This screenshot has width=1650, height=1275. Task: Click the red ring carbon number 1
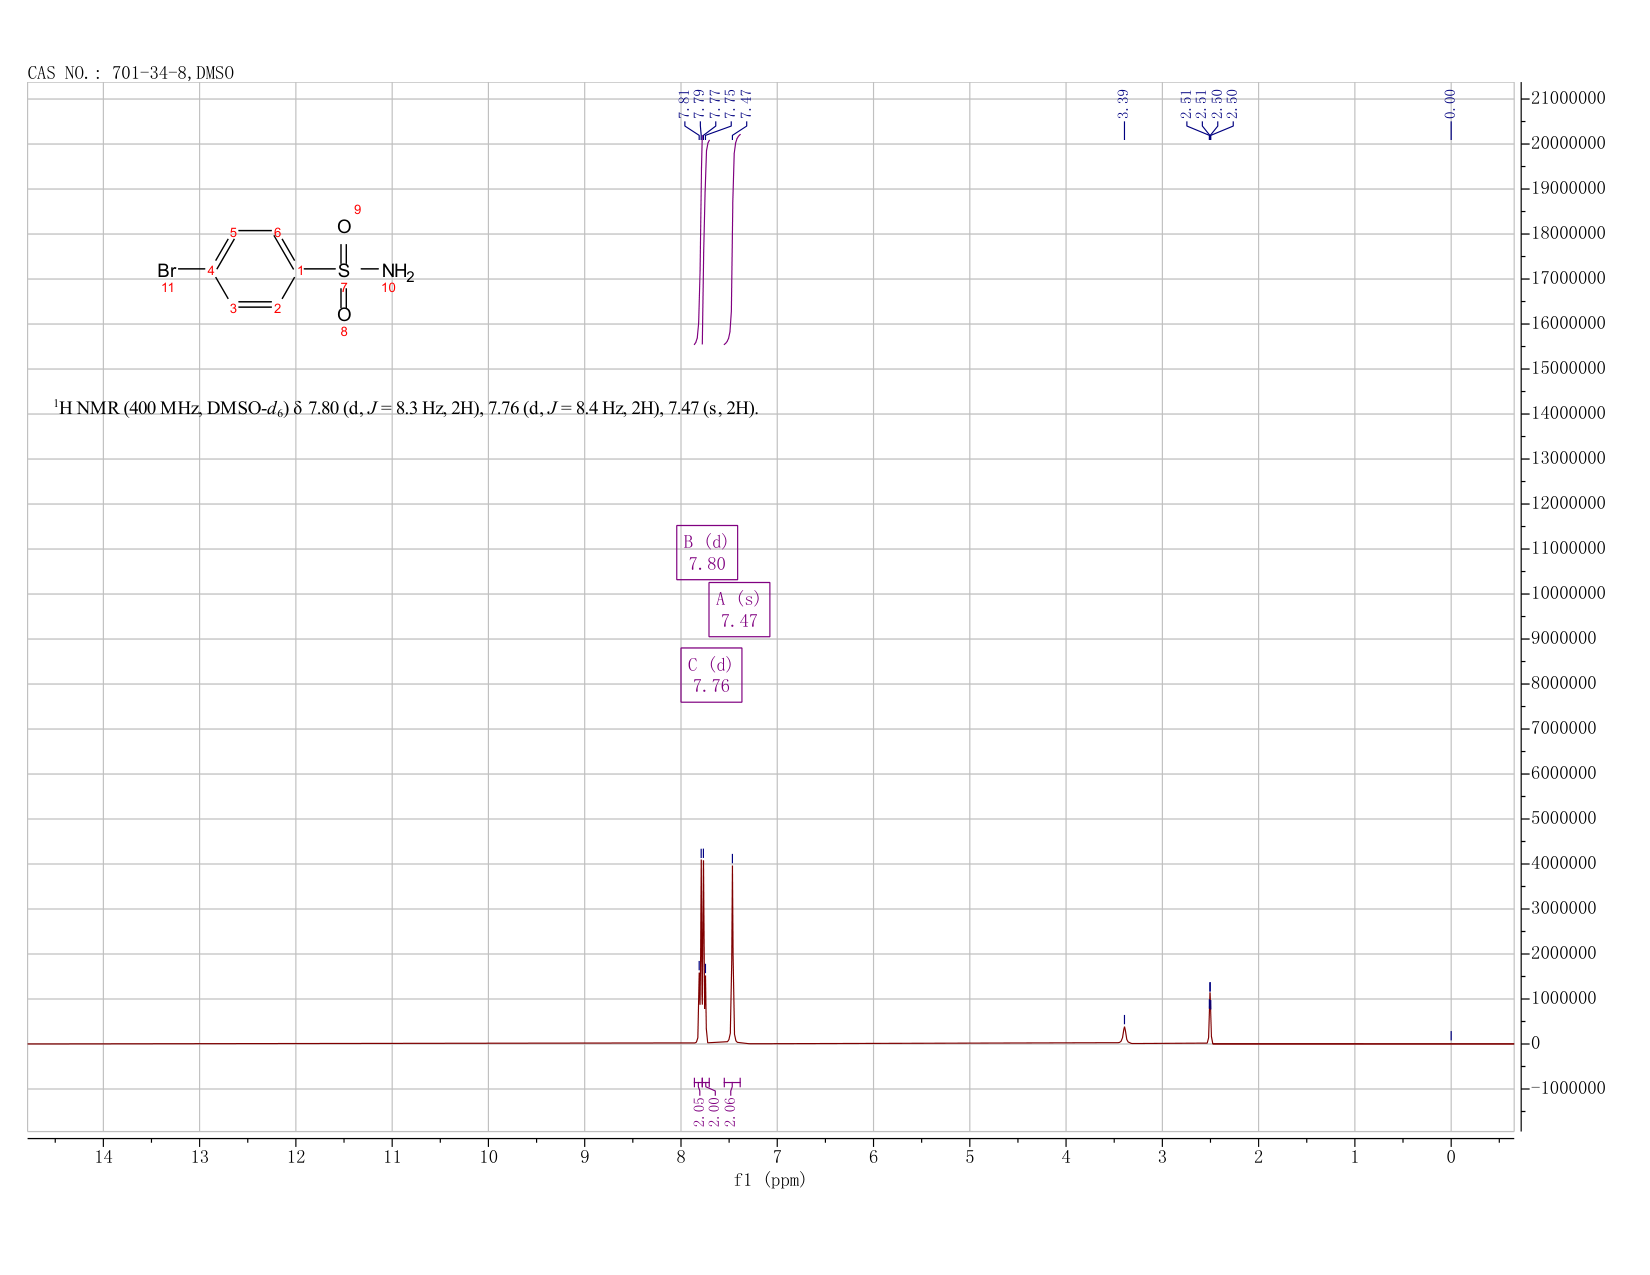pos(300,270)
